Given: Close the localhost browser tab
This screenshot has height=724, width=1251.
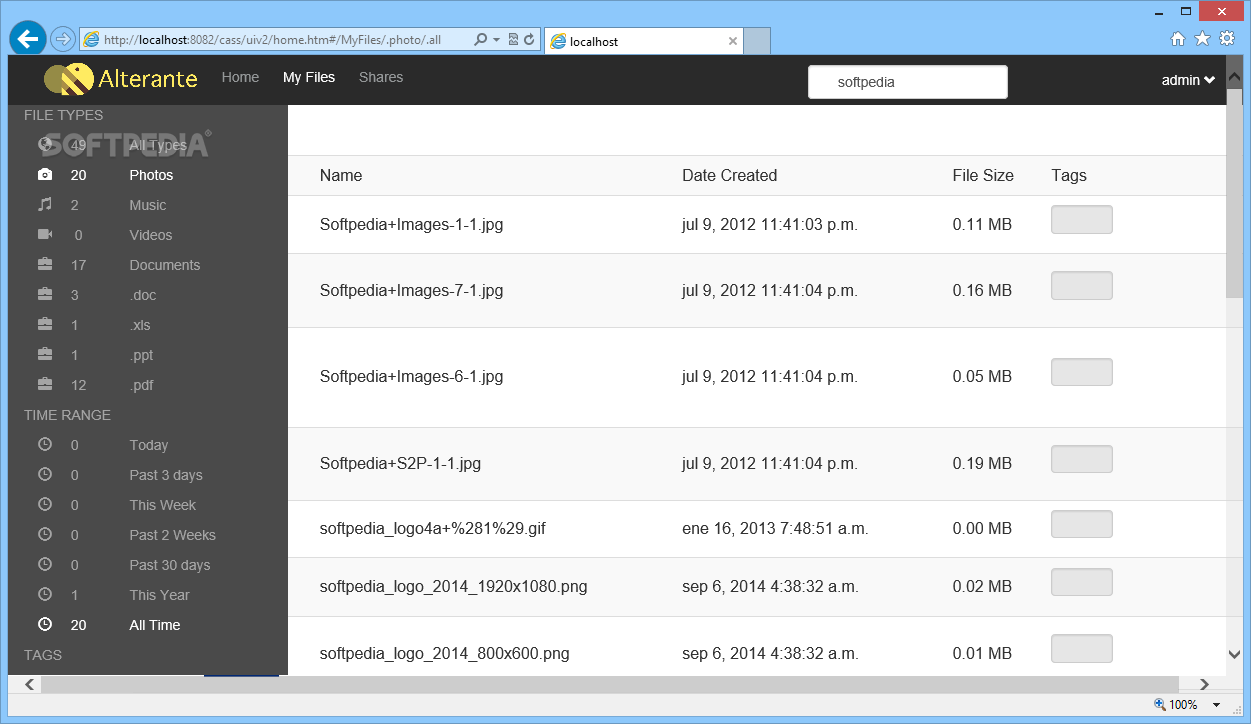Looking at the screenshot, I should (x=733, y=42).
